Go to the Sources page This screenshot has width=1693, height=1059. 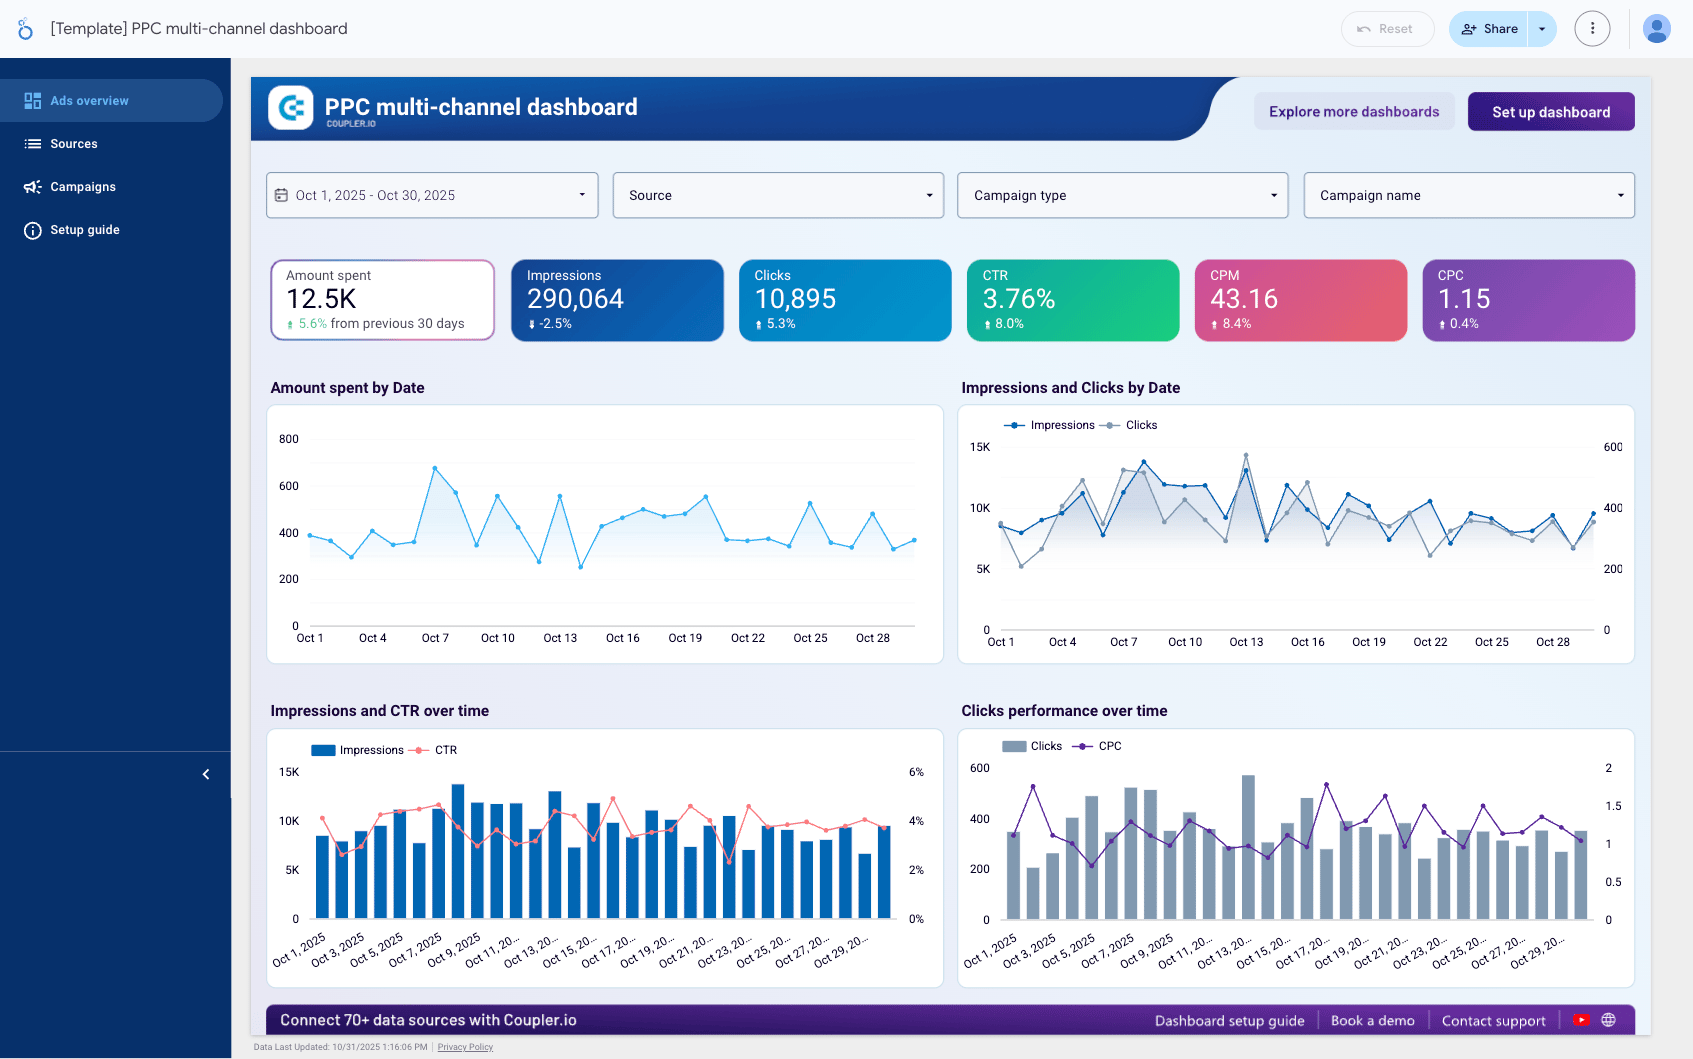click(74, 144)
